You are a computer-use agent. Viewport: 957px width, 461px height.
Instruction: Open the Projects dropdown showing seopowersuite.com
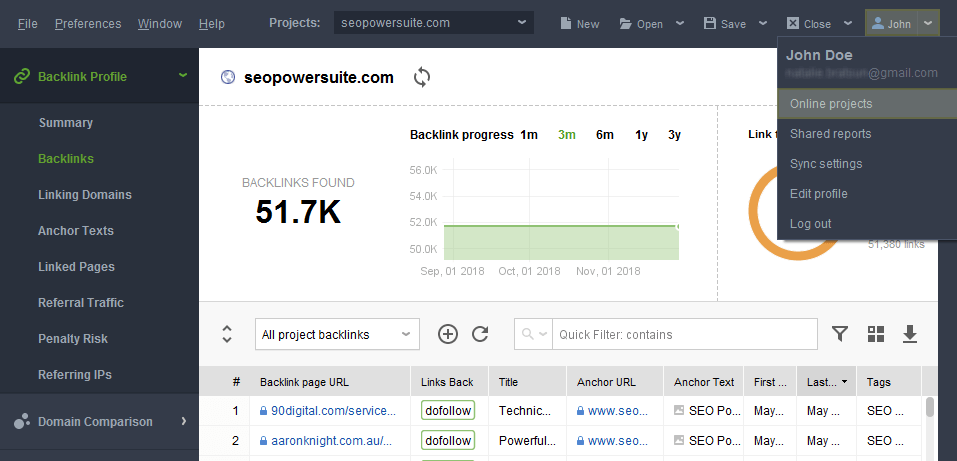(434, 23)
